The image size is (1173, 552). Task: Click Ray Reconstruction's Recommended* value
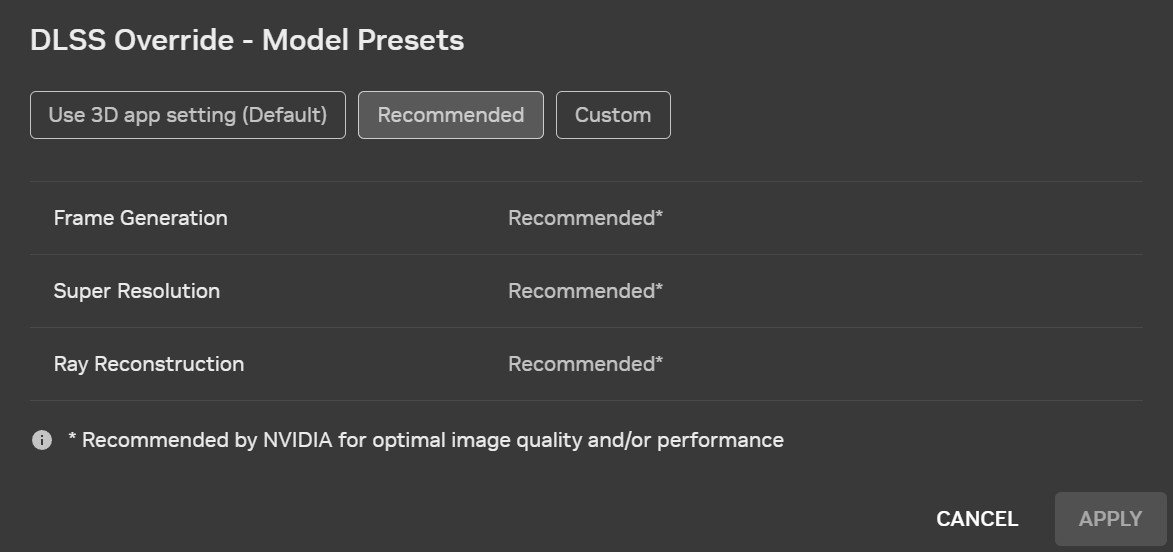[585, 364]
